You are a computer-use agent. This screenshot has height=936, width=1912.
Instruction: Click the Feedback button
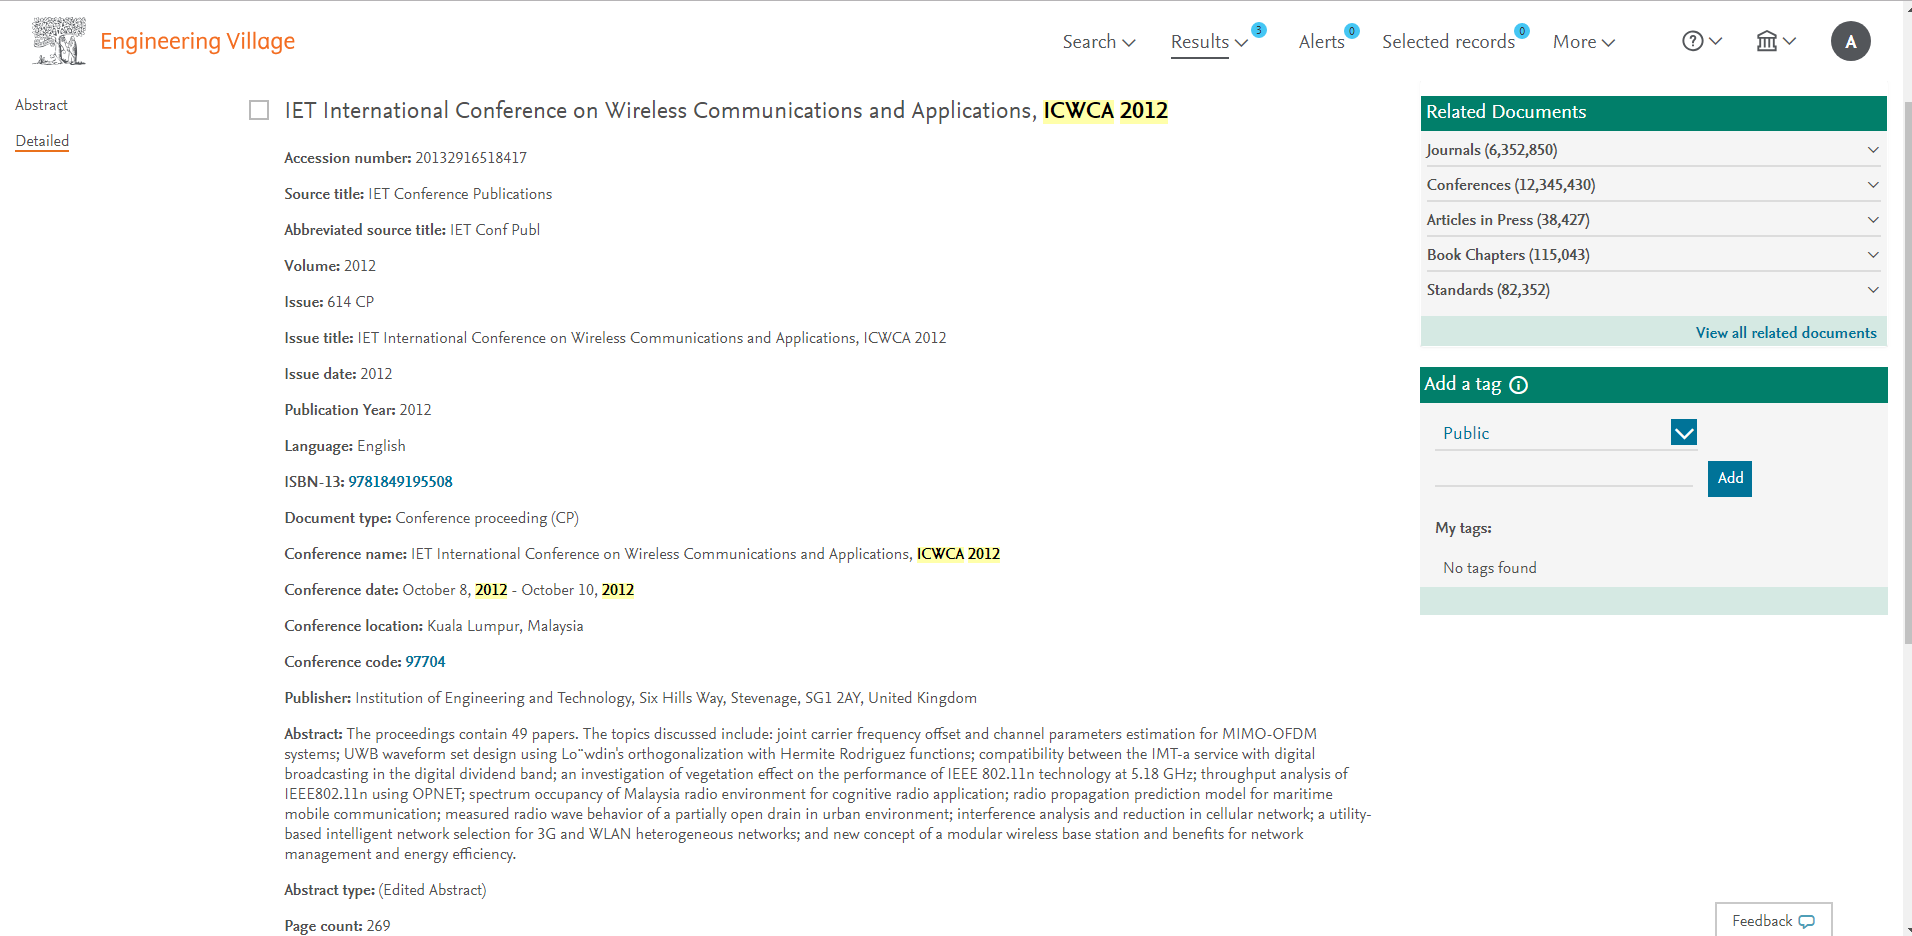1773,920
